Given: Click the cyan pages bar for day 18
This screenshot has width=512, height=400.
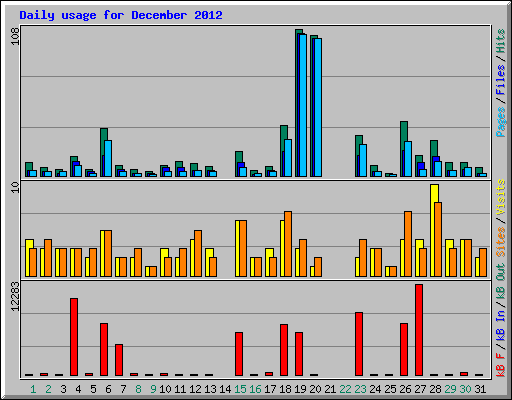Looking at the screenshot, I should click(x=288, y=158).
